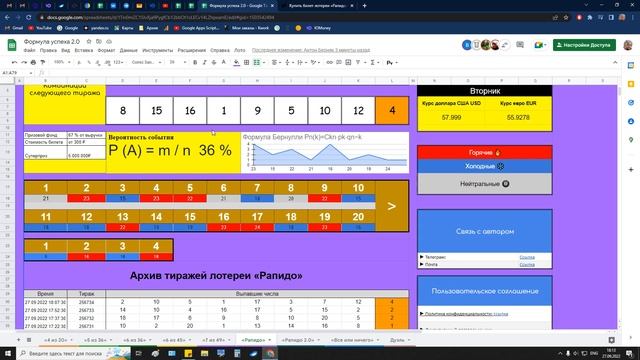
Task: Open the functions (sigma) dropdown
Action: [374, 62]
